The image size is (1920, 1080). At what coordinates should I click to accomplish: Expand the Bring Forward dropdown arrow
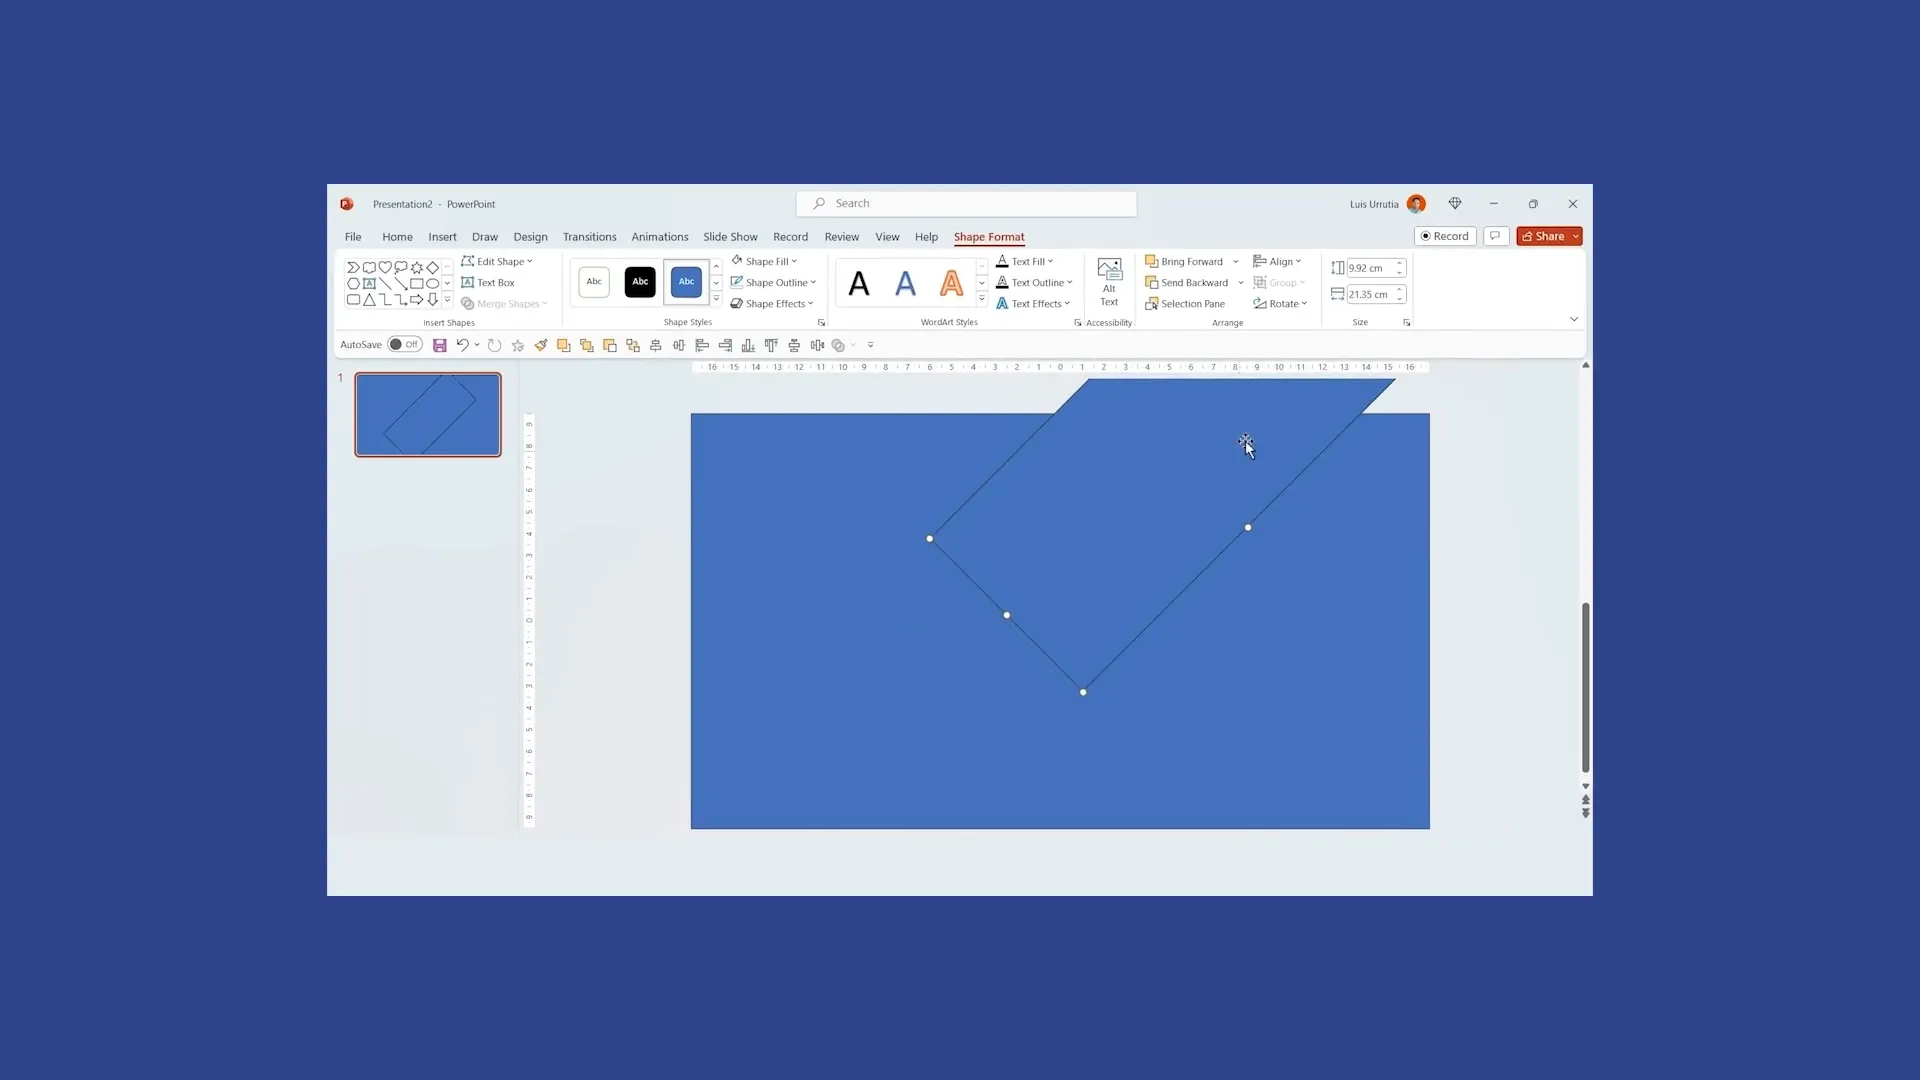click(1236, 262)
